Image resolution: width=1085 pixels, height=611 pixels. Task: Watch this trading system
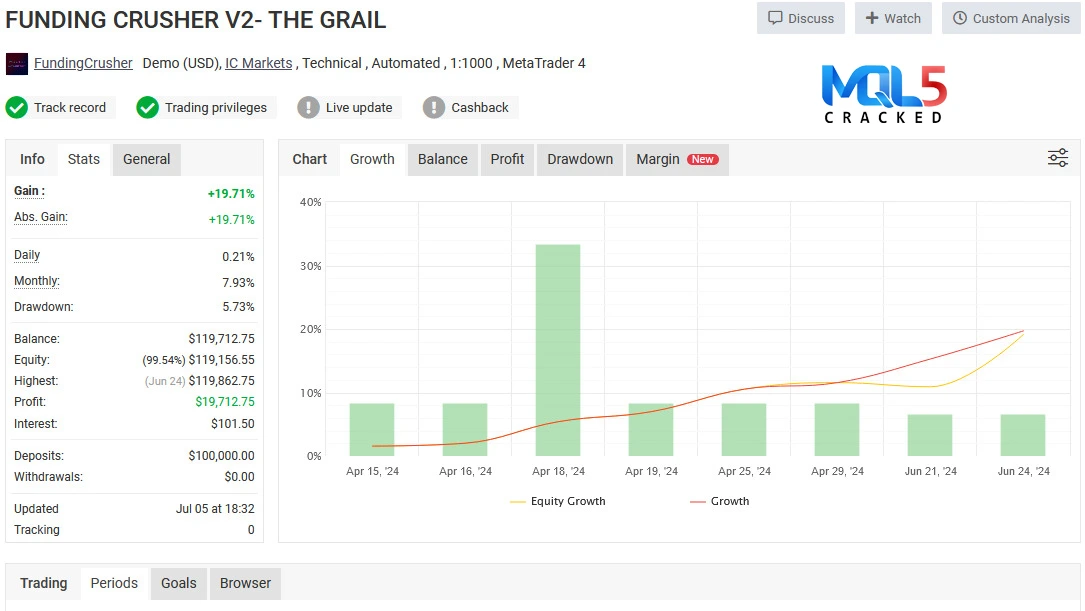pos(893,18)
